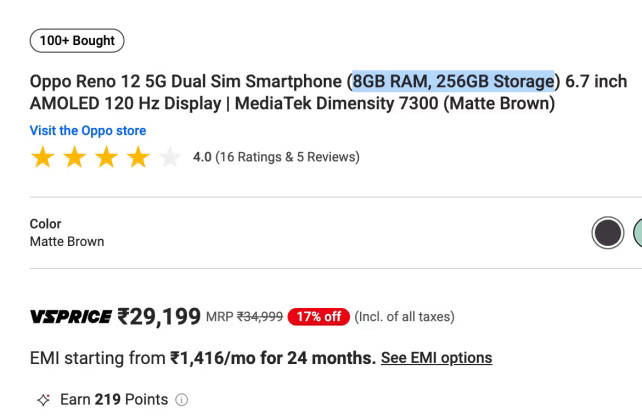Viewport: 642px width, 420px height.
Task: Click the first yellow rating star
Action: pyautogui.click(x=43, y=157)
